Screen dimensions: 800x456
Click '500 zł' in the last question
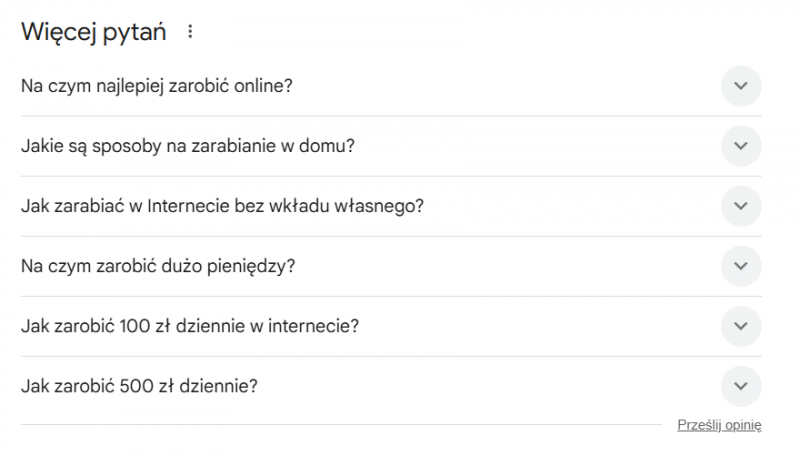[x=146, y=386]
